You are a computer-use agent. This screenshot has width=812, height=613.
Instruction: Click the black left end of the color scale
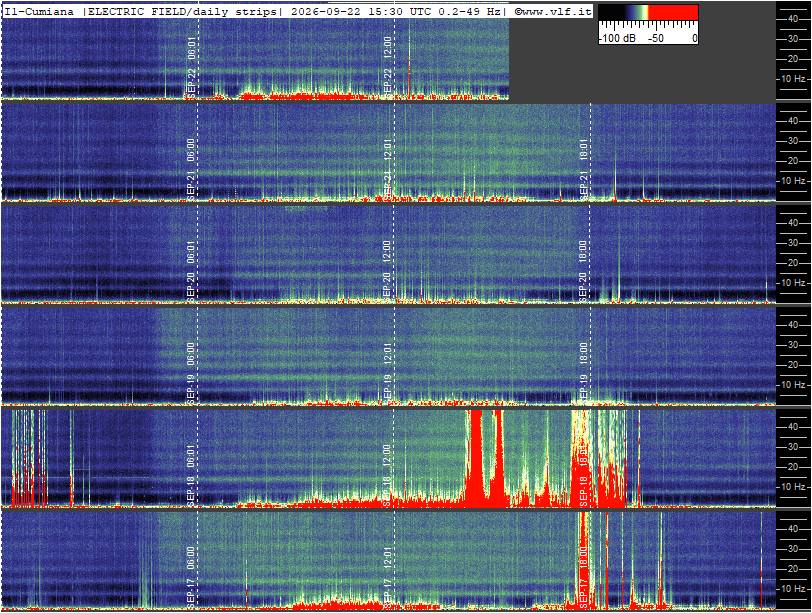611,12
